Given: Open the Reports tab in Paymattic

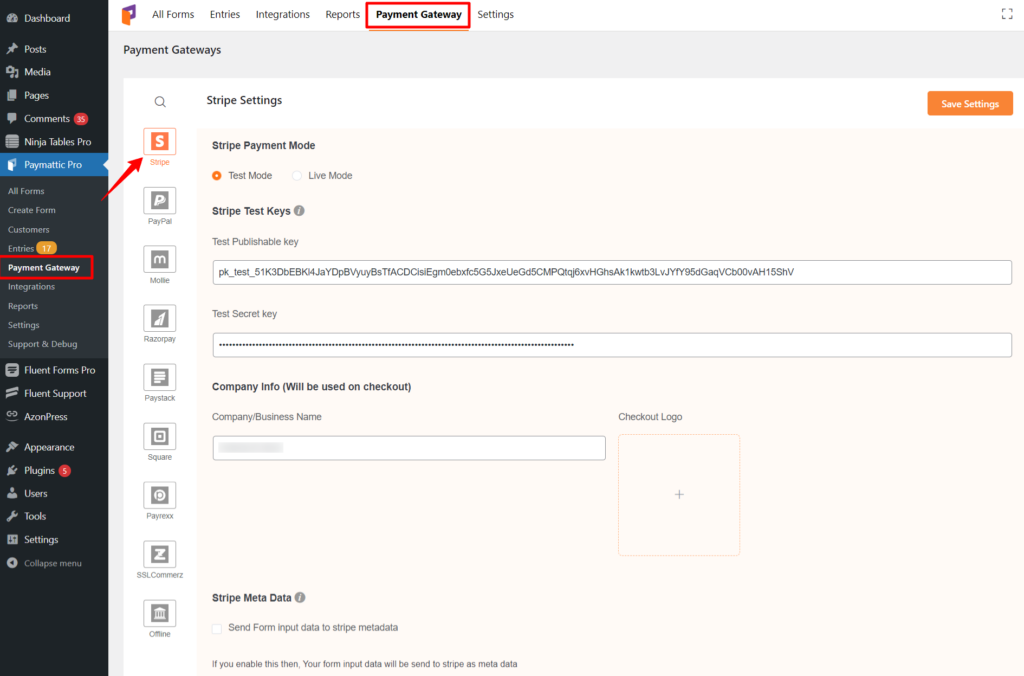Looking at the screenshot, I should [x=342, y=14].
